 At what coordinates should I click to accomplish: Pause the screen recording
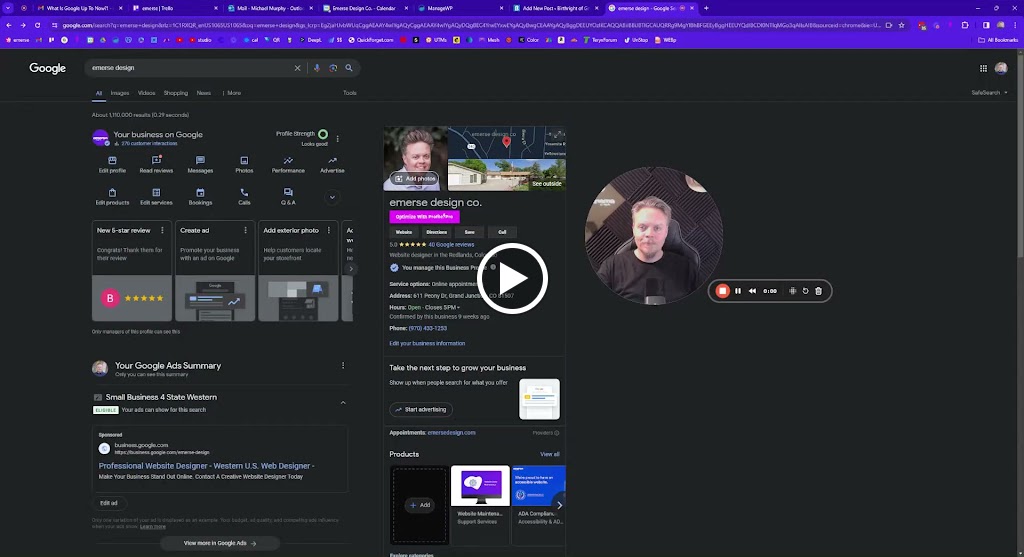(x=738, y=291)
